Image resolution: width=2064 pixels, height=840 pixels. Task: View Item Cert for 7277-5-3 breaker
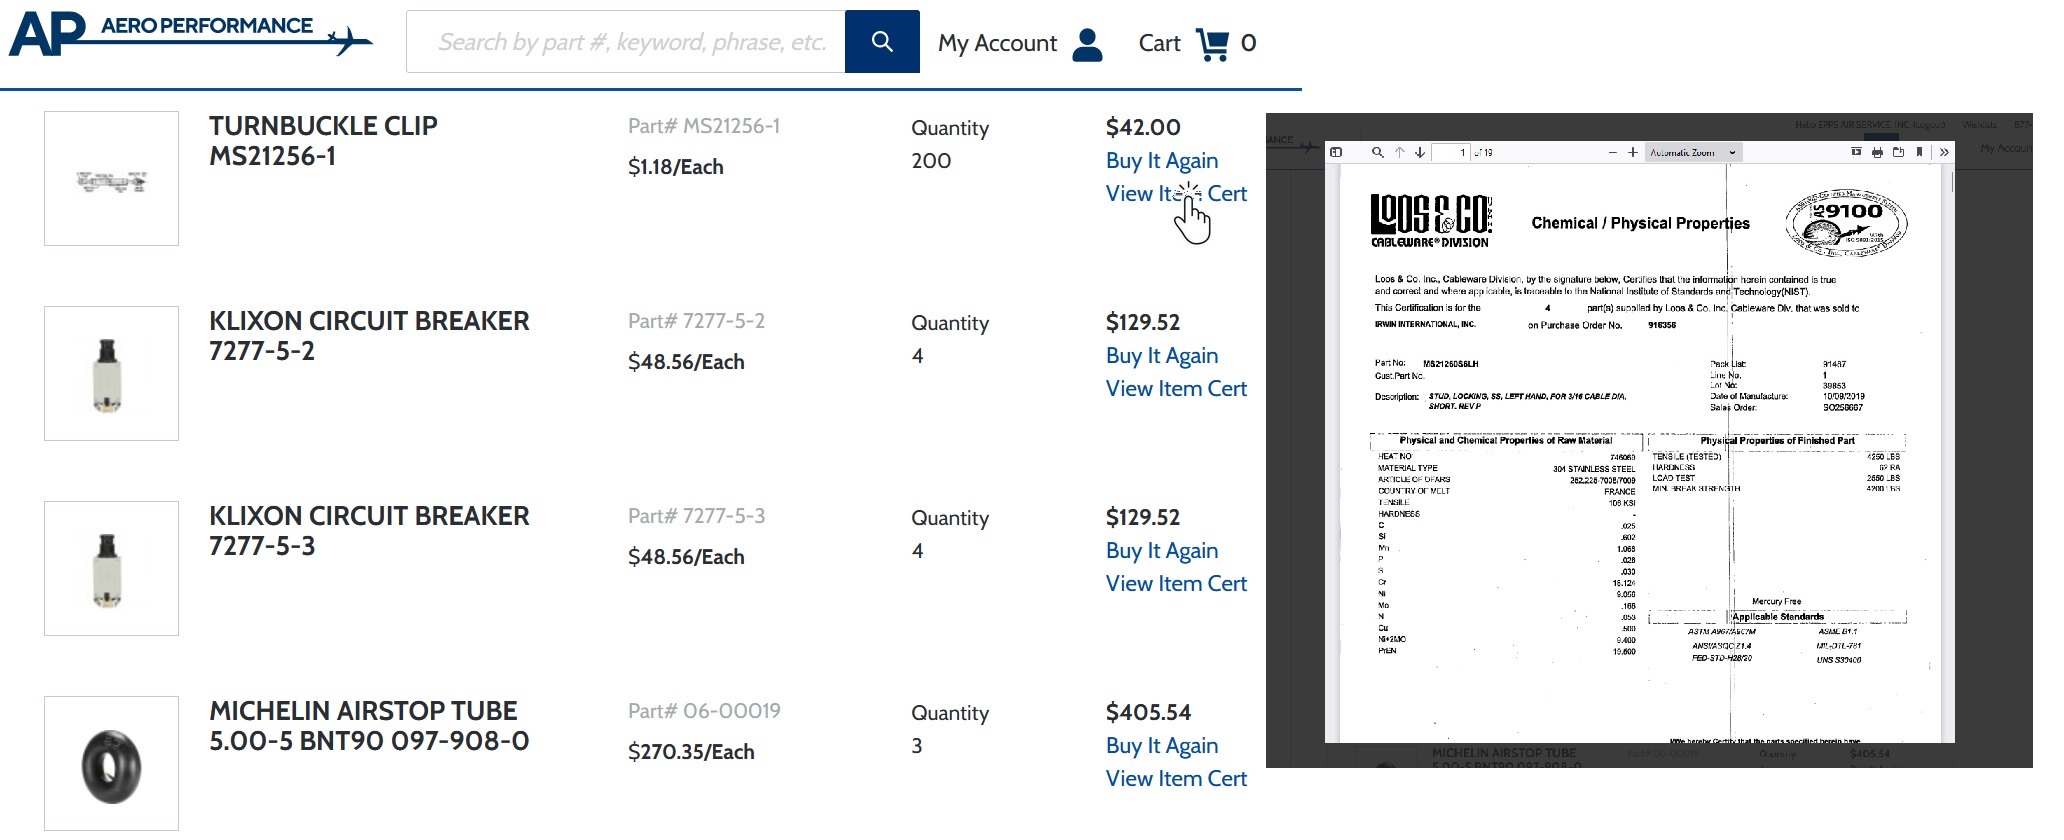(1176, 584)
